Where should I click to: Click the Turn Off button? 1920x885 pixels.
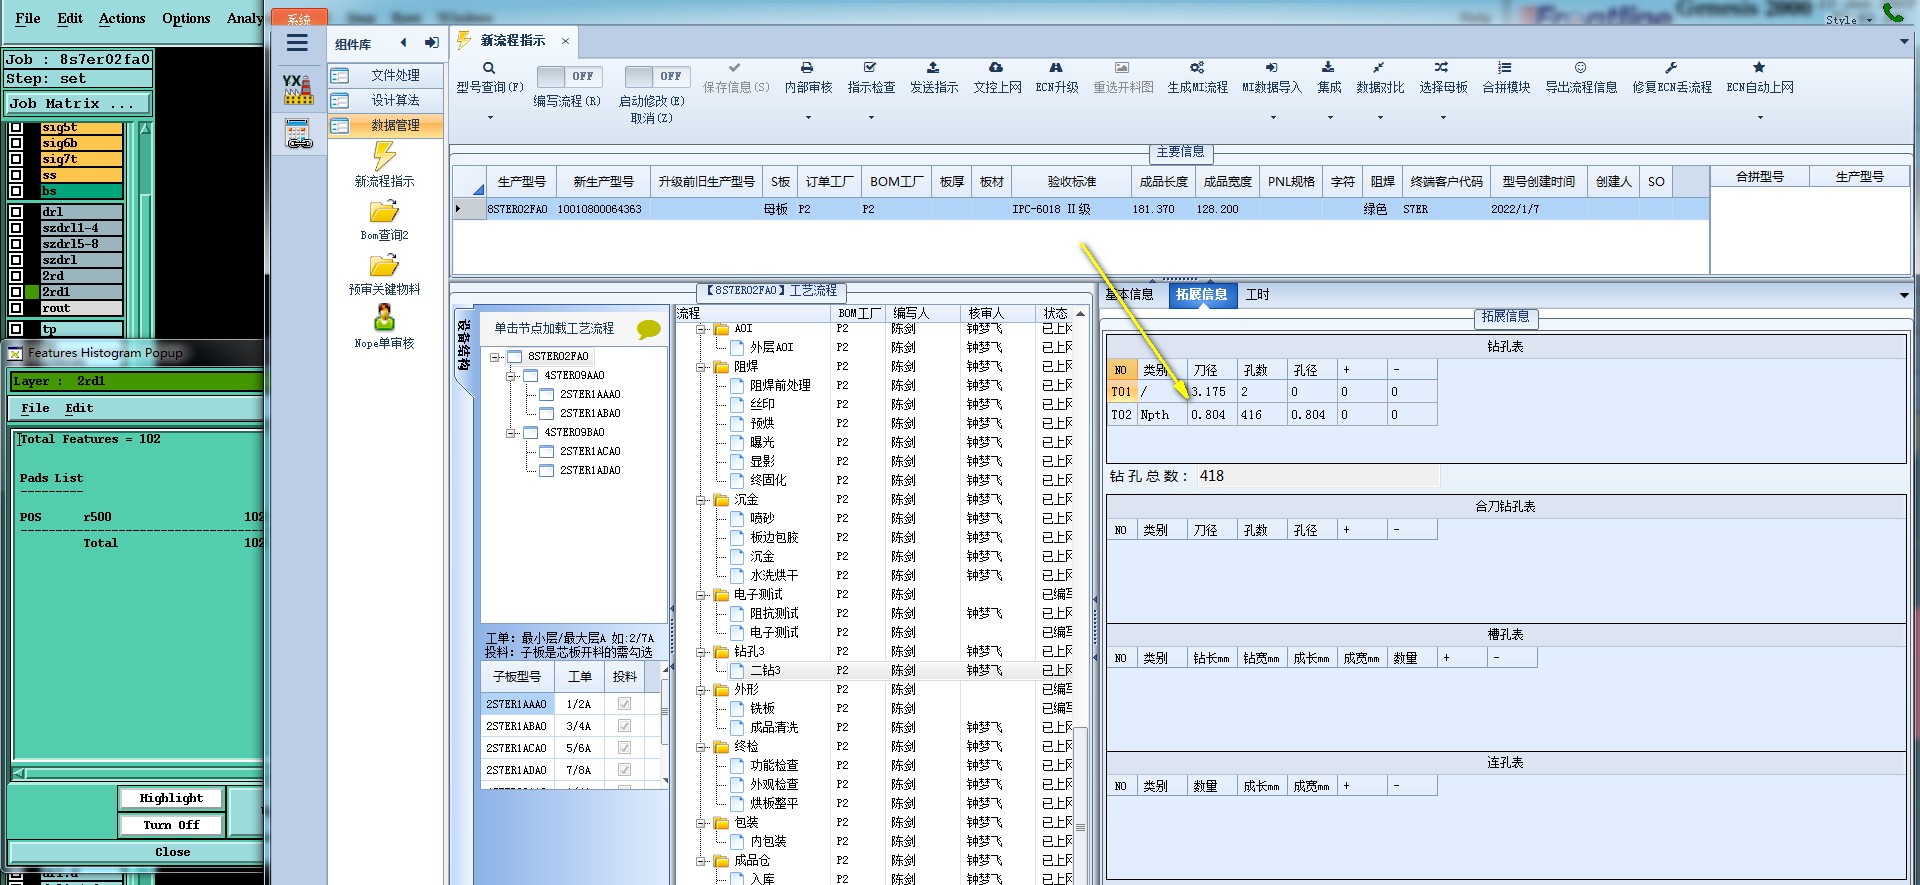tap(171, 825)
